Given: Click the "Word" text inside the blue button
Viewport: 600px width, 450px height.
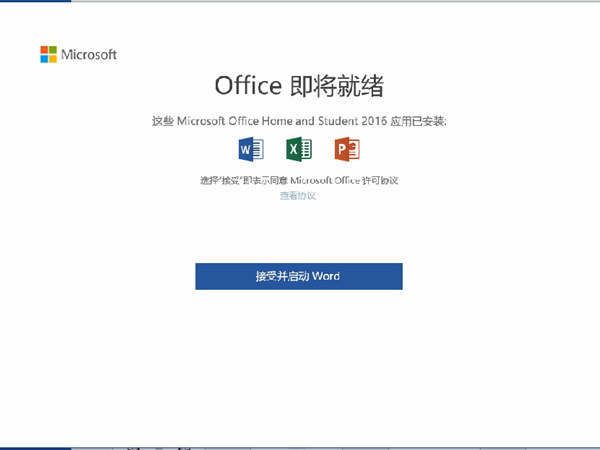Looking at the screenshot, I should click(326, 276).
